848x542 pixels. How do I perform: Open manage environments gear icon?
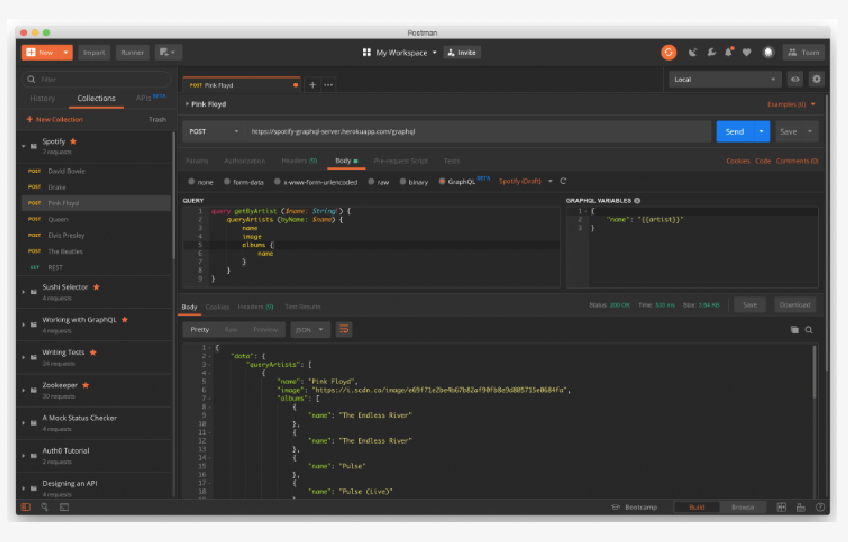(817, 79)
